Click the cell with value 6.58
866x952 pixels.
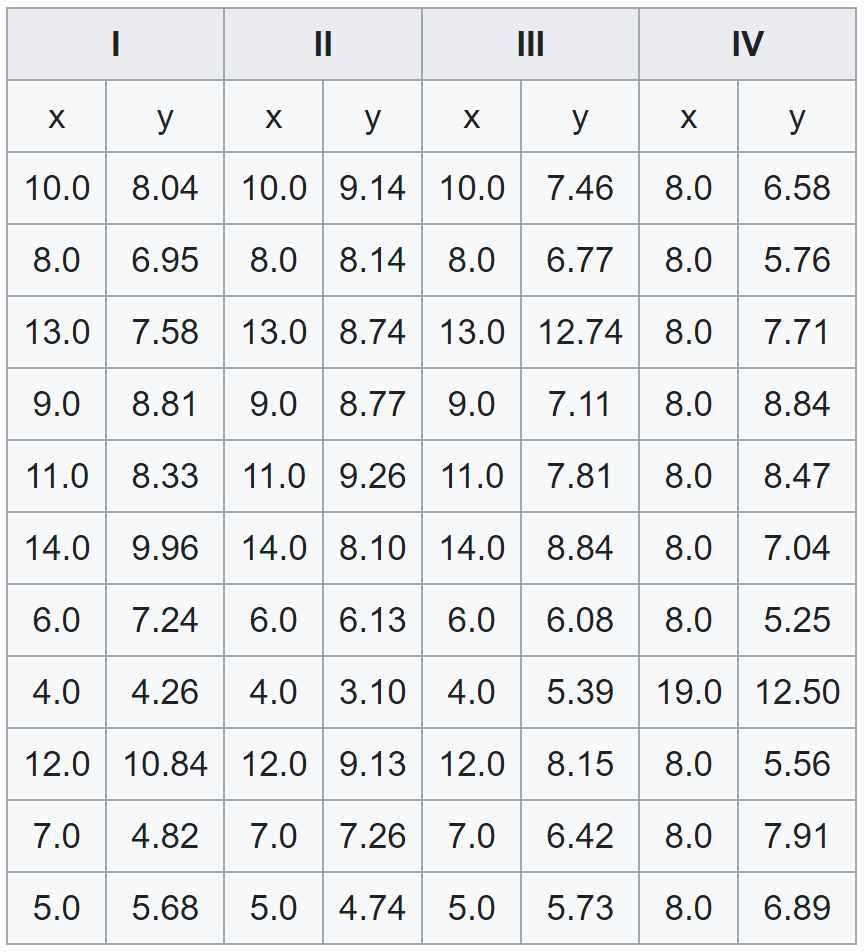[x=797, y=188]
